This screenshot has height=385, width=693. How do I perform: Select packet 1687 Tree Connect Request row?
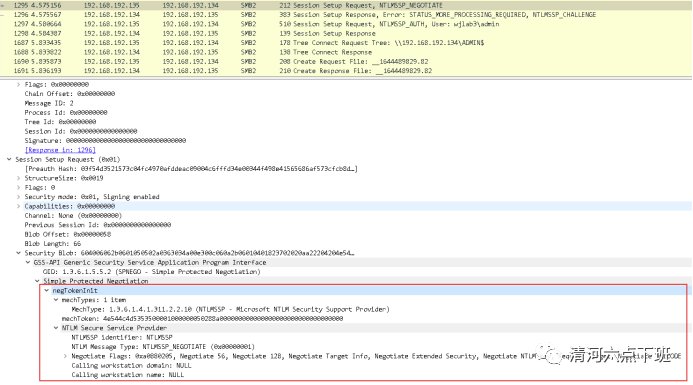tap(346, 43)
